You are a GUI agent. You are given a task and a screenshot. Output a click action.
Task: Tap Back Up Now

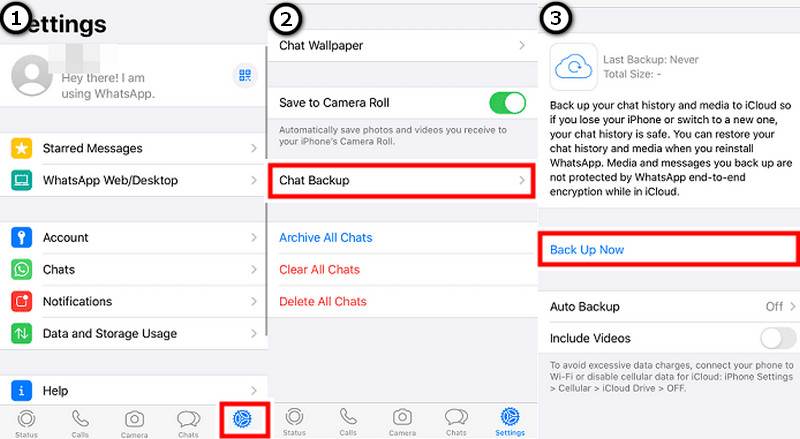[587, 250]
